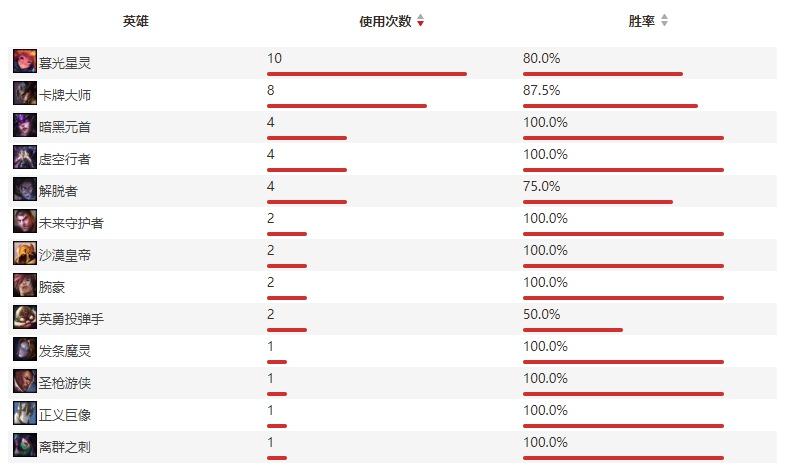
Task: Click the 虚空行者 champion avatar
Action: point(25,158)
